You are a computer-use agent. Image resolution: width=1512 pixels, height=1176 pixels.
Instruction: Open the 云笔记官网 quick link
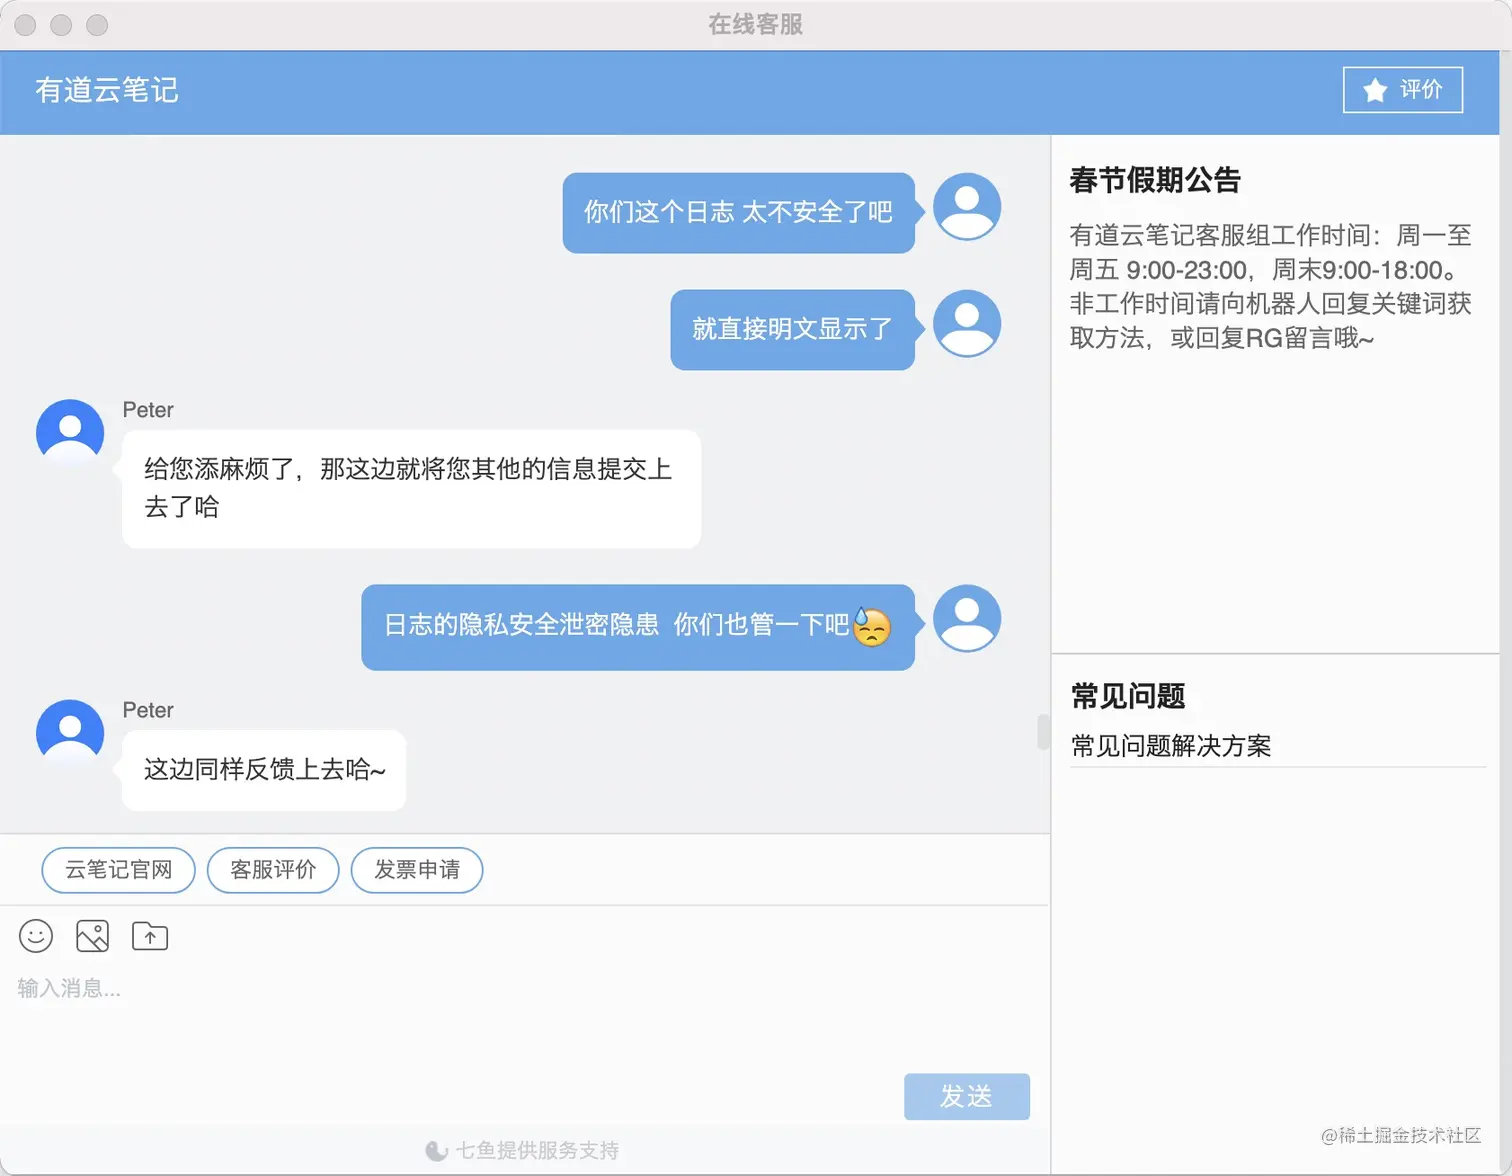click(x=118, y=870)
